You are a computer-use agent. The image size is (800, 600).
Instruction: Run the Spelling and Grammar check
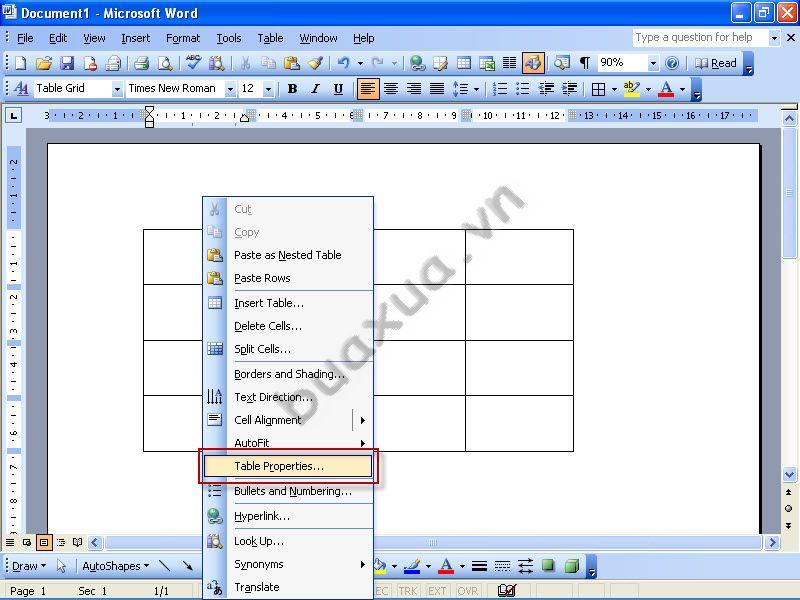[x=193, y=63]
